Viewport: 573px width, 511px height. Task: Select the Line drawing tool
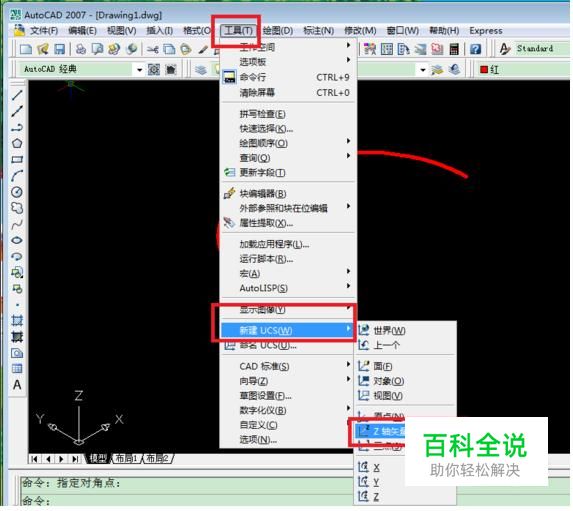[x=17, y=95]
